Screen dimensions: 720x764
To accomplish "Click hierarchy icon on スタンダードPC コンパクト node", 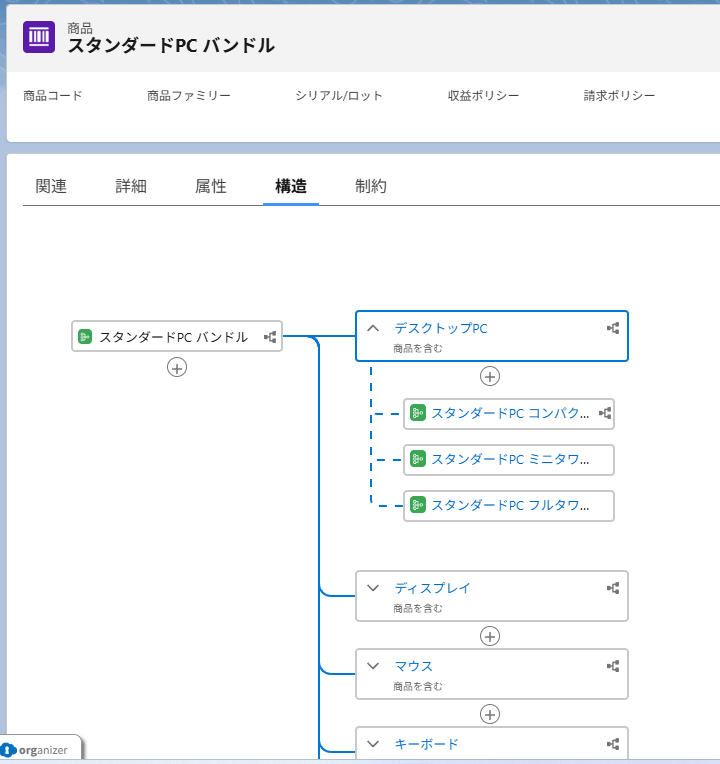I will point(604,413).
